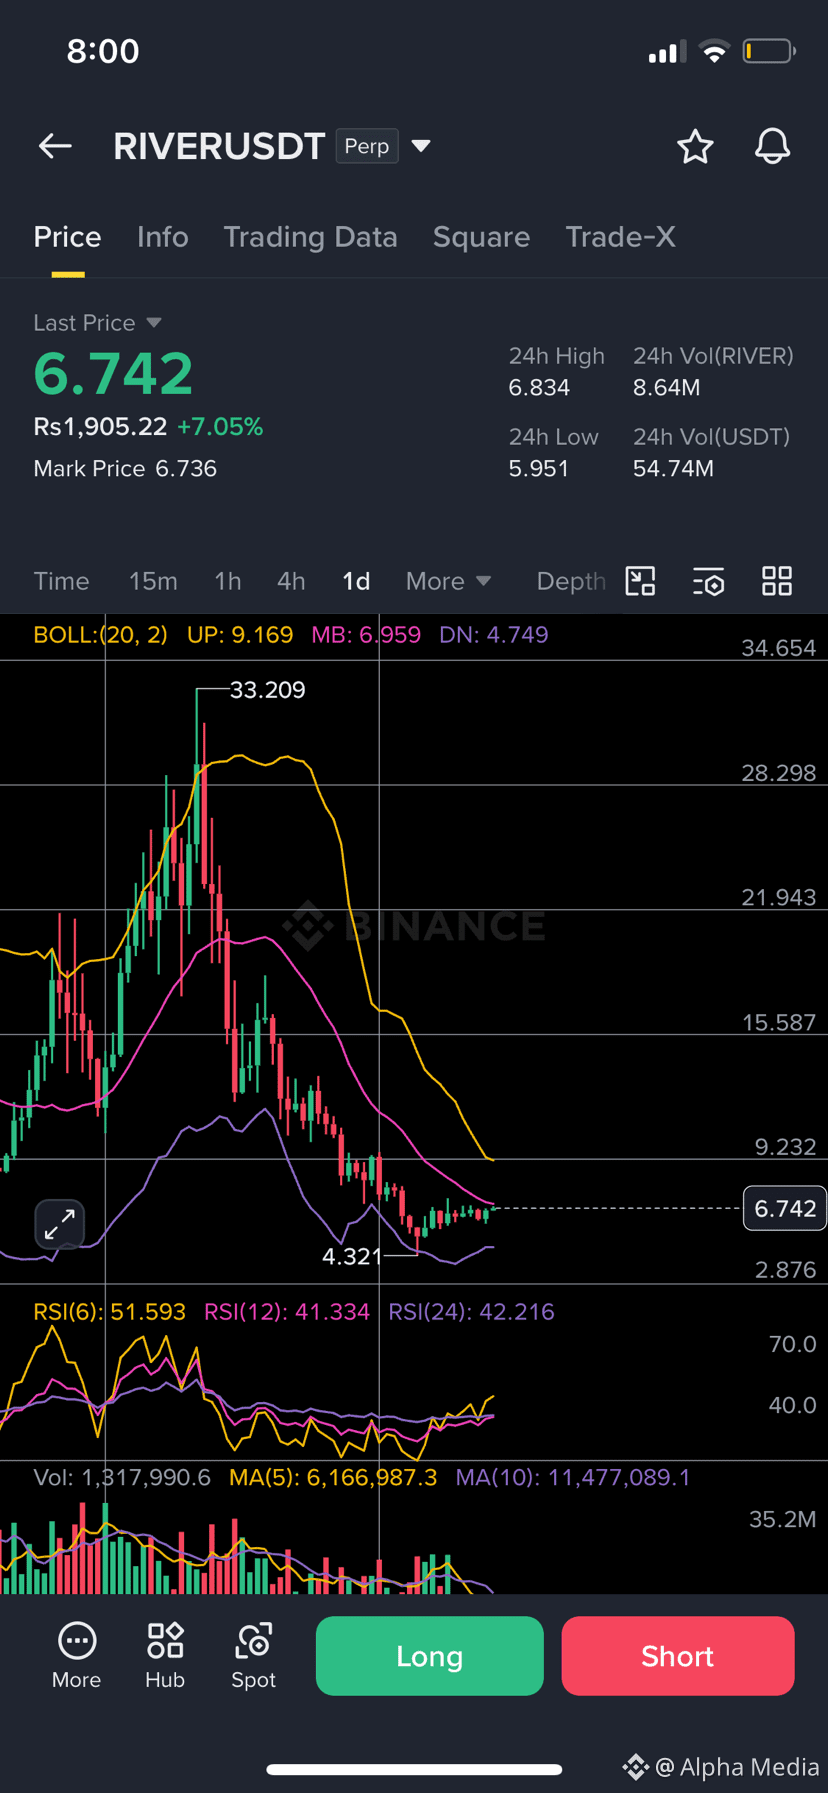Viewport: 828px width, 1793px height.
Task: Tap the RSI(6): 51.593 indicator label
Action: (110, 1311)
